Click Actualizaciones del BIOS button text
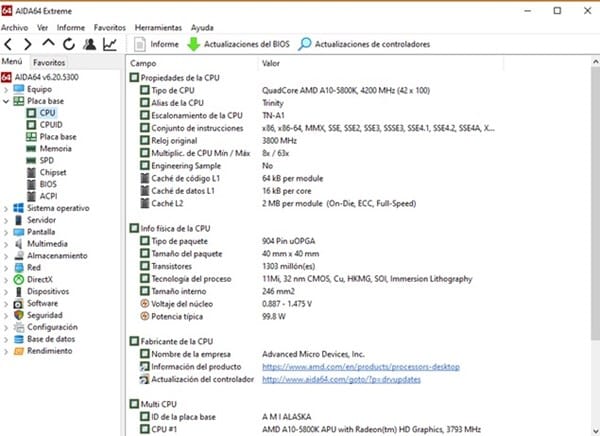 247,44
